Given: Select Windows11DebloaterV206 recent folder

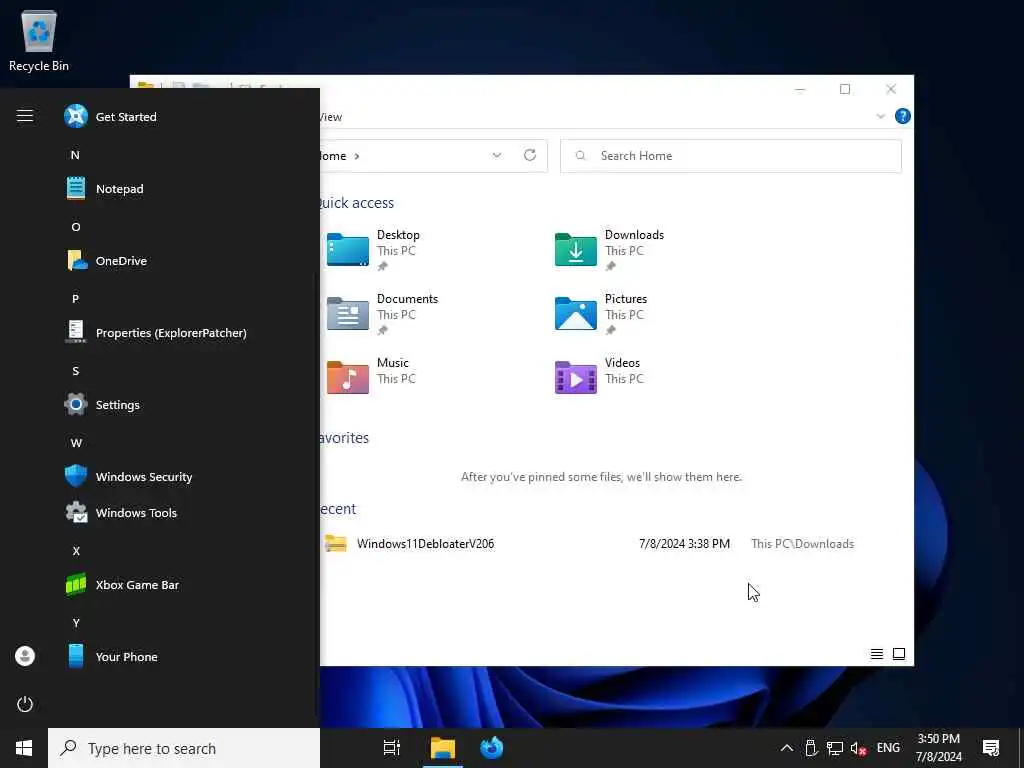Looking at the screenshot, I should tap(425, 544).
